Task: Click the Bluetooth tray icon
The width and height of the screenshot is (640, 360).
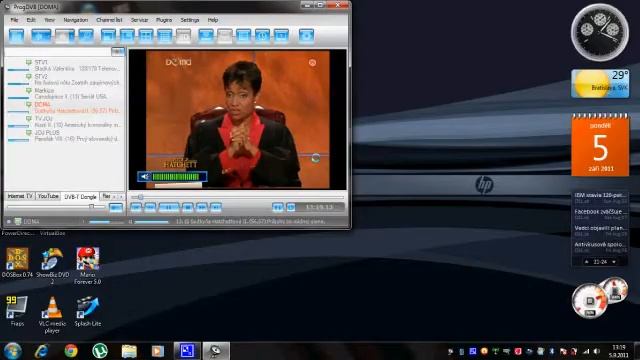Action: 552,351
